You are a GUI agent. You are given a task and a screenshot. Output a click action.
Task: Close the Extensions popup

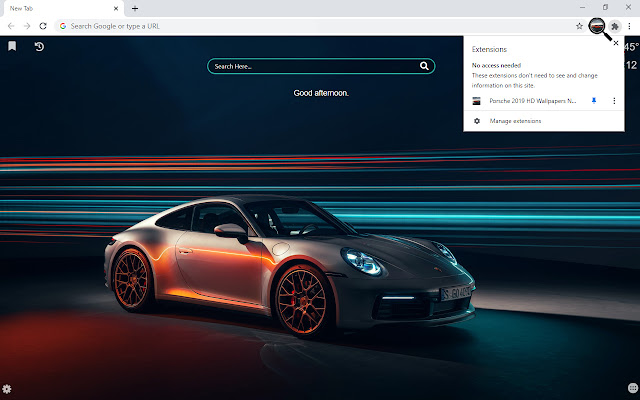click(616, 43)
